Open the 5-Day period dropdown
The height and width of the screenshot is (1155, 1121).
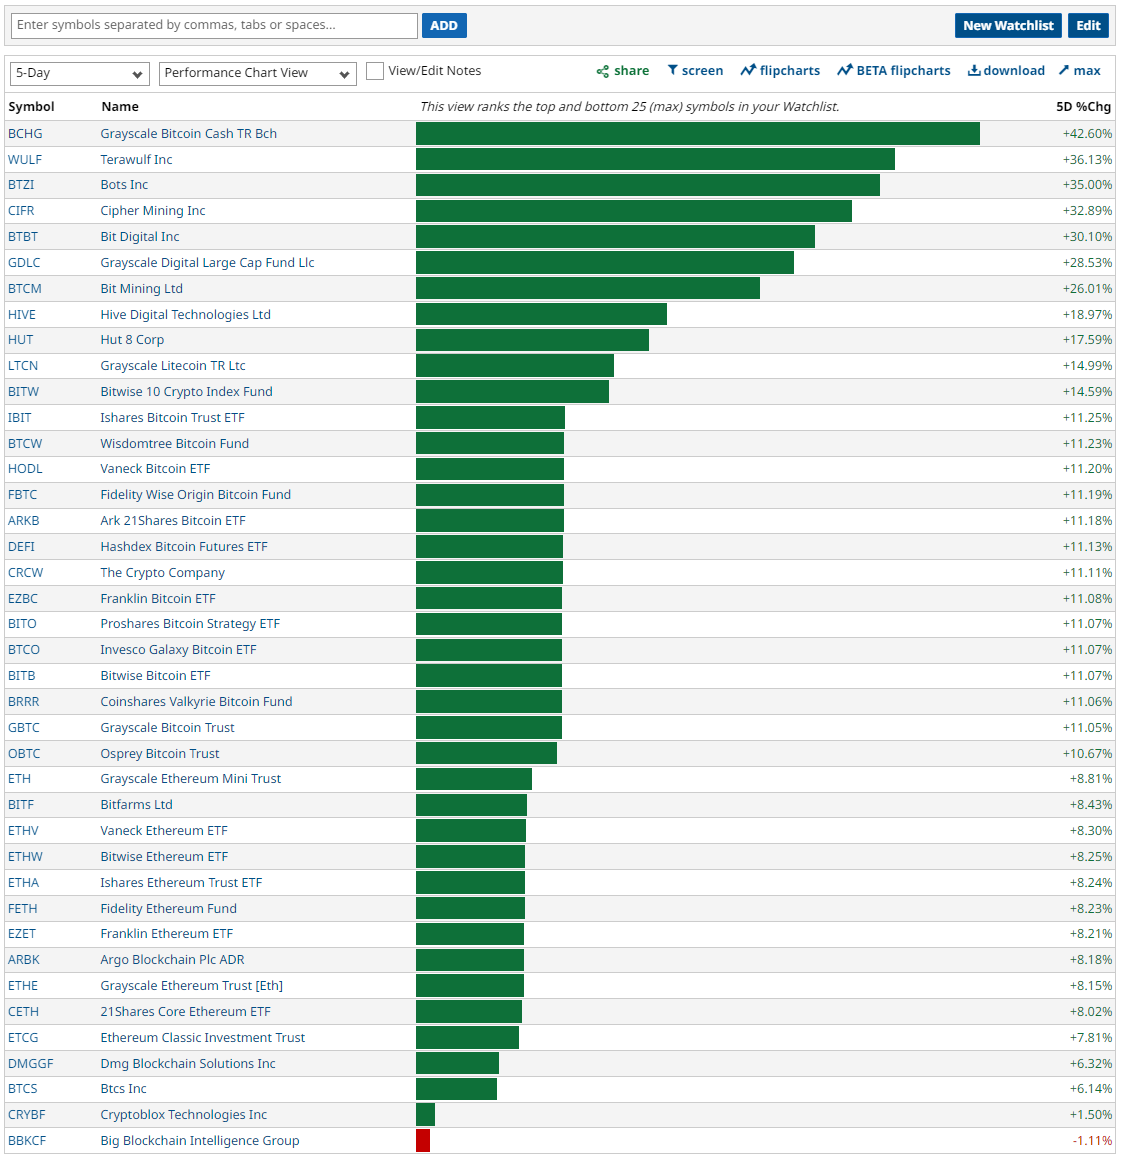point(80,73)
